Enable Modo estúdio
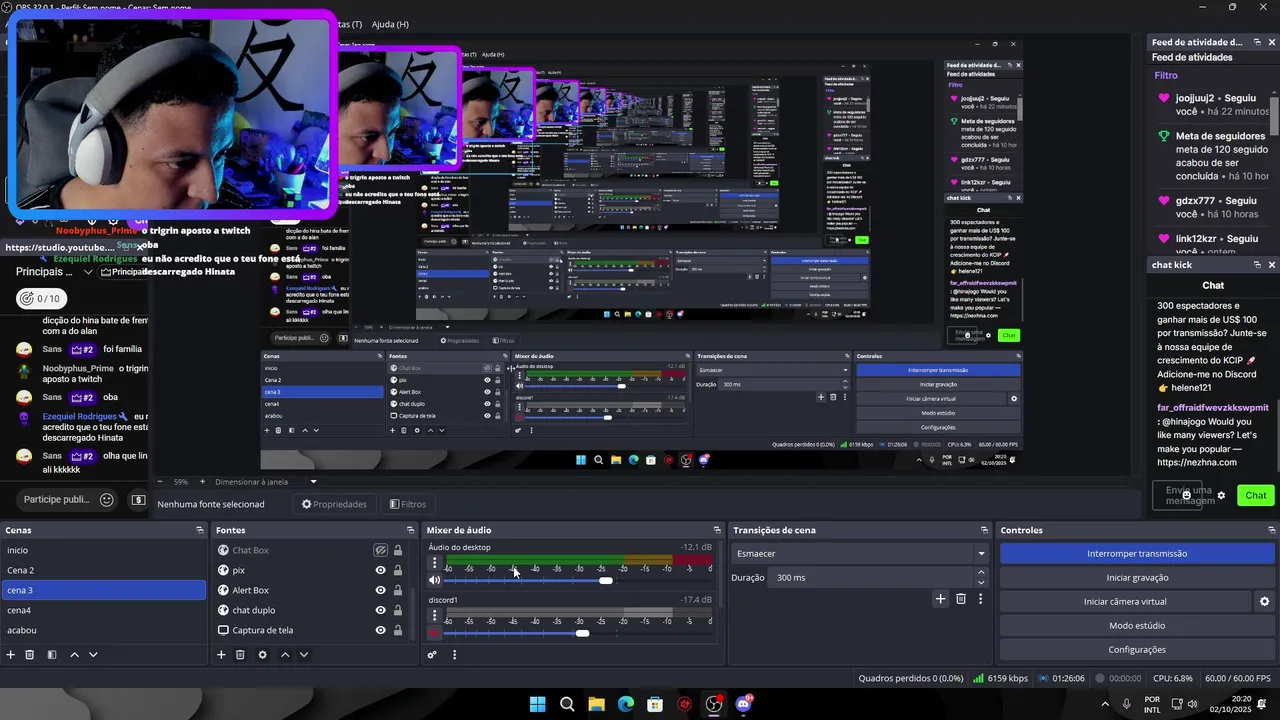 pyautogui.click(x=1137, y=626)
